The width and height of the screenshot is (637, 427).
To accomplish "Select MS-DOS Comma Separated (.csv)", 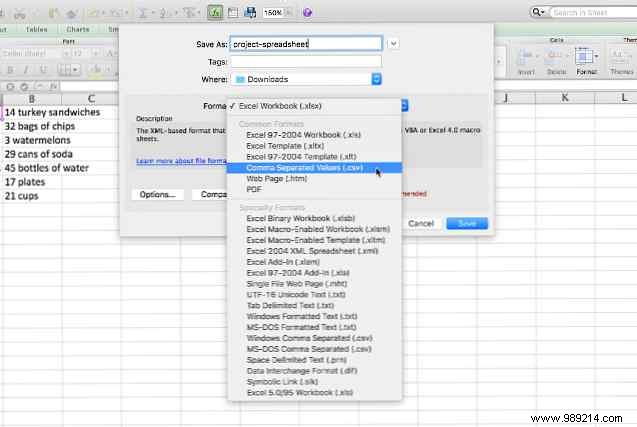I will (314, 349).
